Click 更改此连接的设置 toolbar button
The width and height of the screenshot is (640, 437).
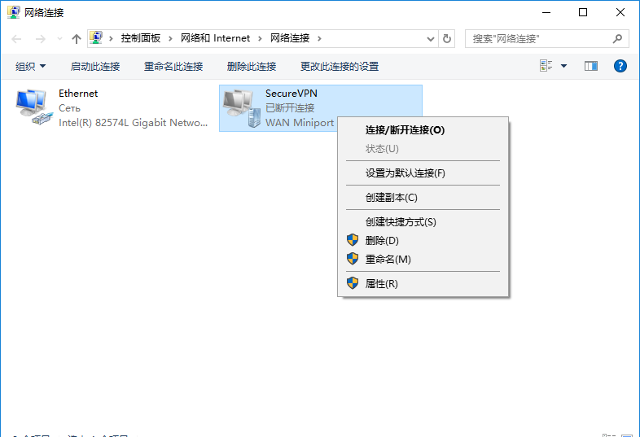340,66
